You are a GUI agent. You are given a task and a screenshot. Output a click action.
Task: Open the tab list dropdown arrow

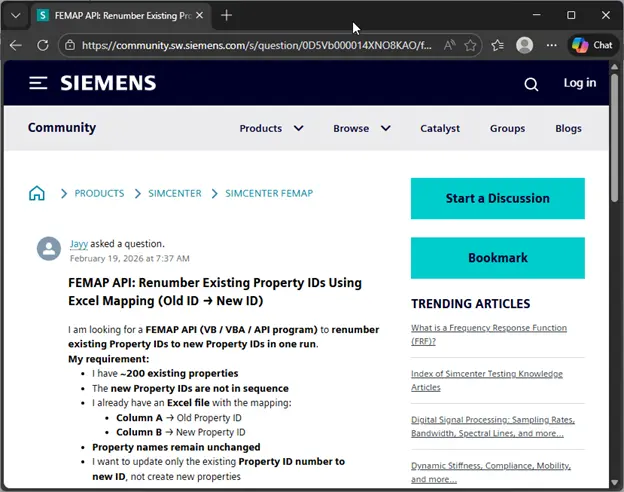(16, 16)
